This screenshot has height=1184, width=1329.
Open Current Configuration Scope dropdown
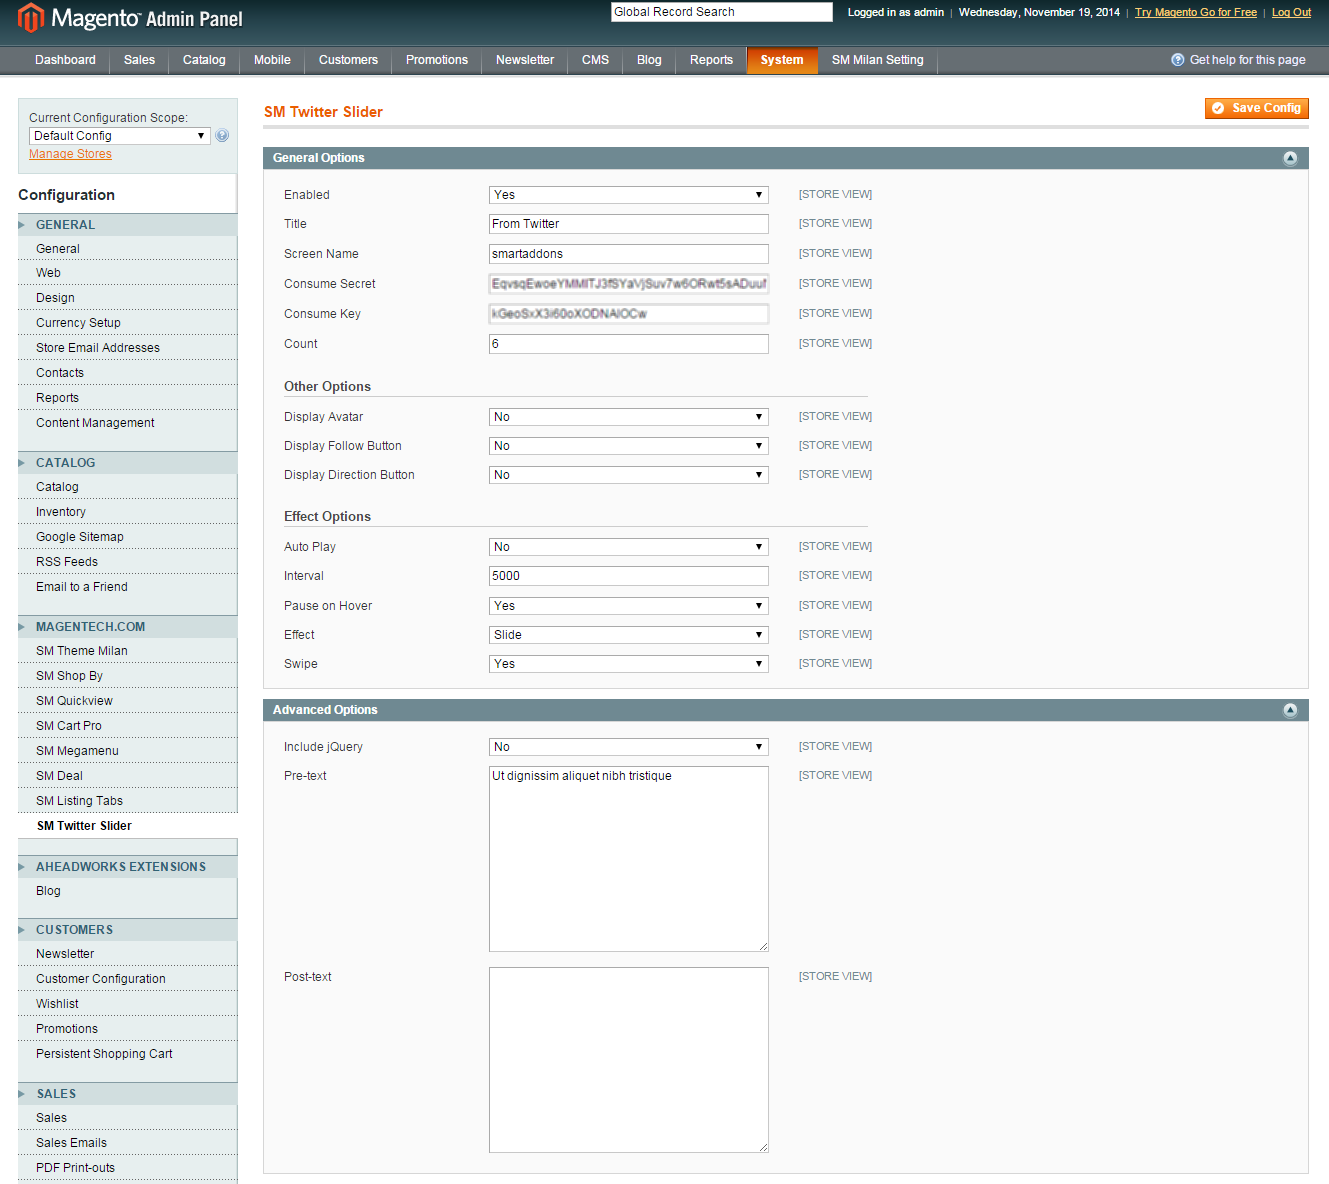(x=119, y=136)
